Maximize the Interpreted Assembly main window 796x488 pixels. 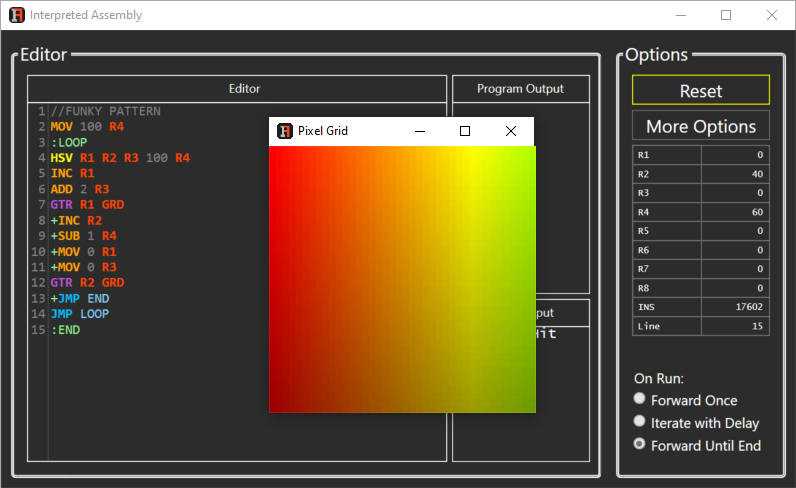(726, 15)
